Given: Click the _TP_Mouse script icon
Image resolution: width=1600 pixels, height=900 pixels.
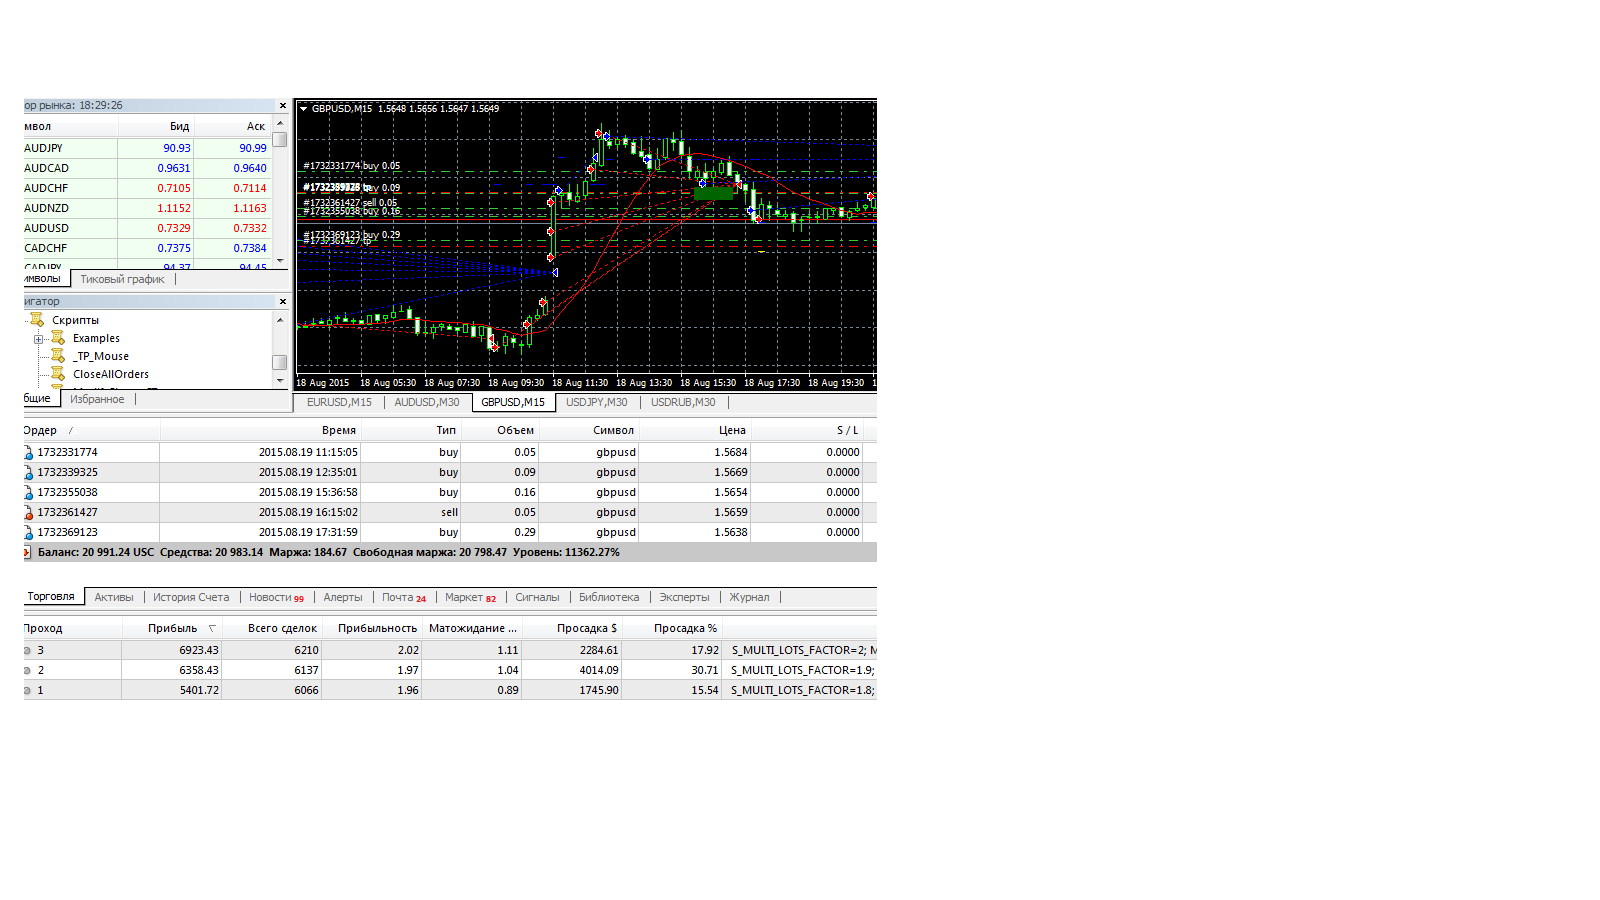Looking at the screenshot, I should click(58, 356).
